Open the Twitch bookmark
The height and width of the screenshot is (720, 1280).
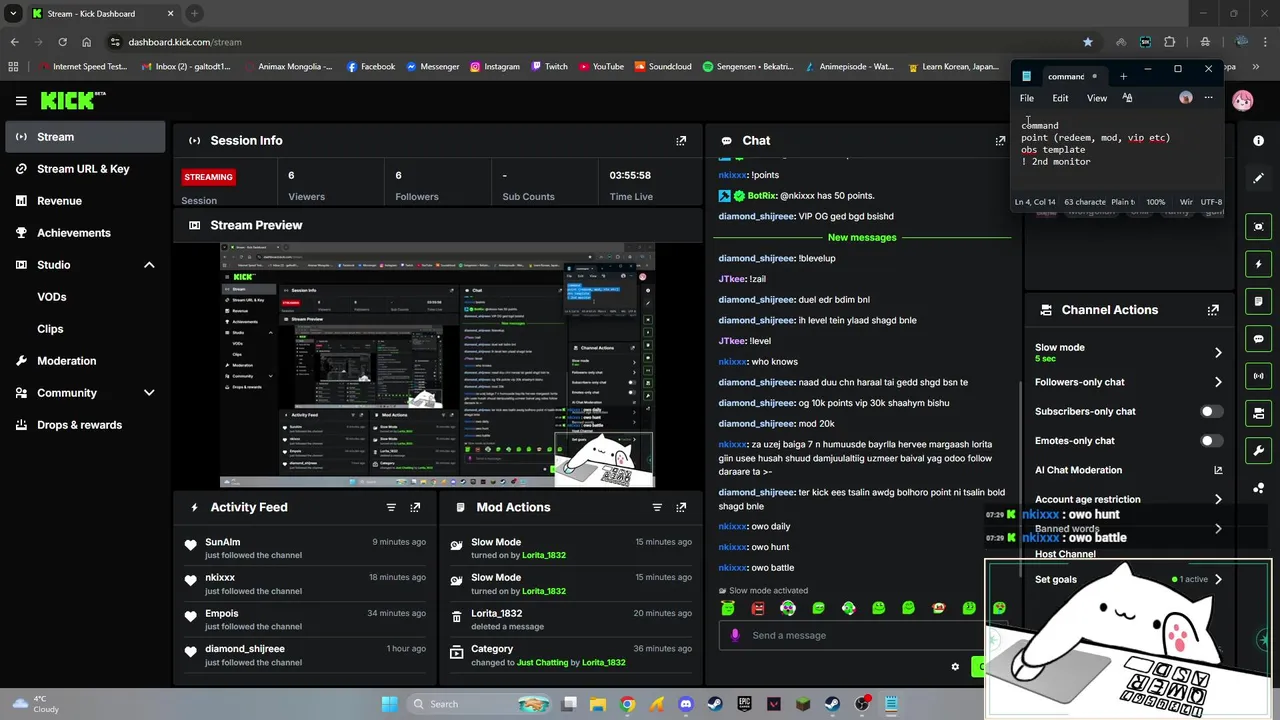(549, 67)
